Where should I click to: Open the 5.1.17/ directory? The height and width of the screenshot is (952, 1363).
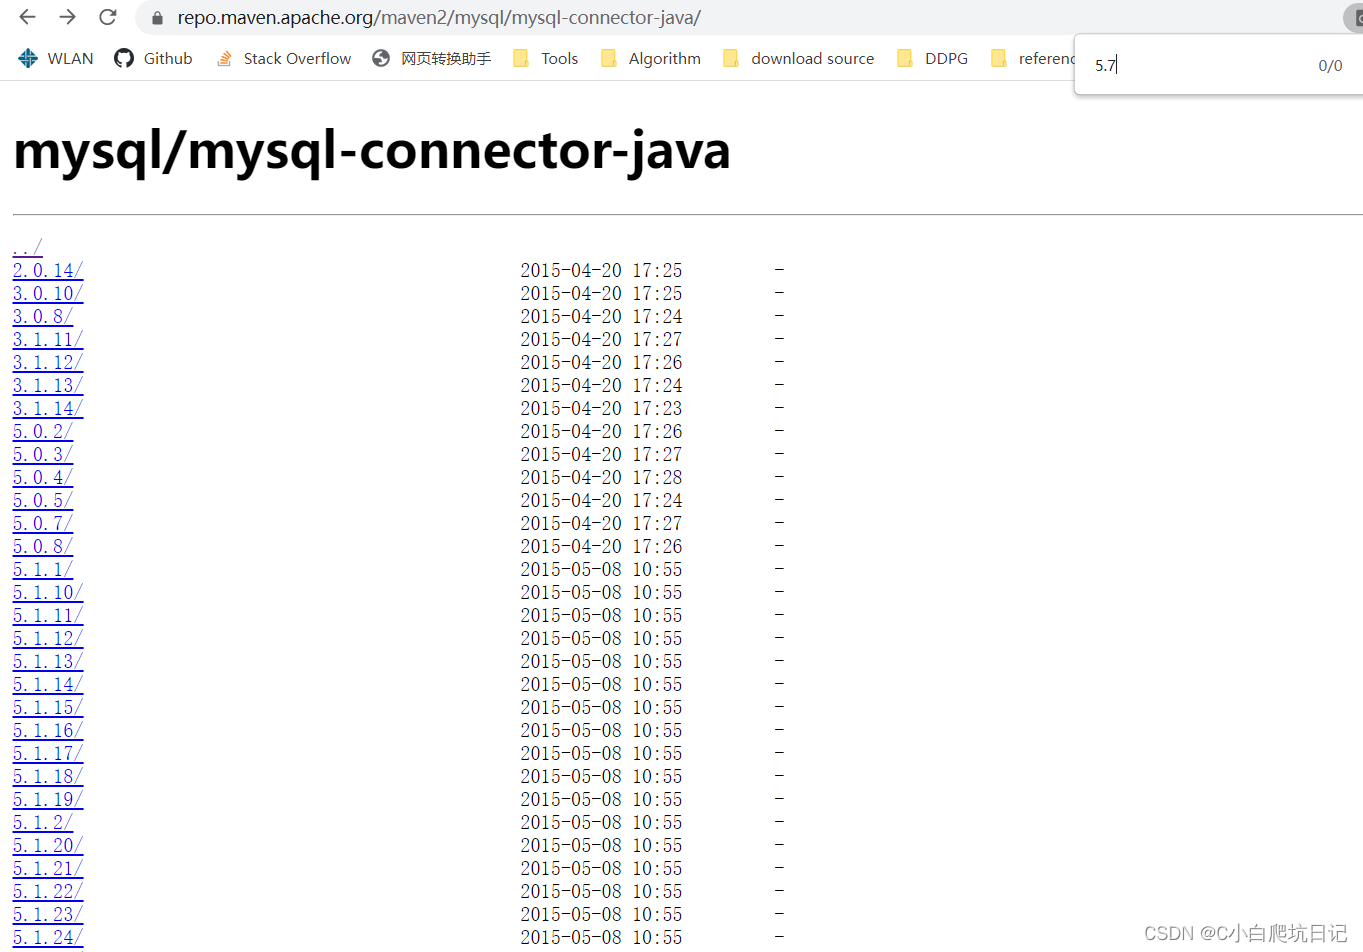[x=48, y=753]
